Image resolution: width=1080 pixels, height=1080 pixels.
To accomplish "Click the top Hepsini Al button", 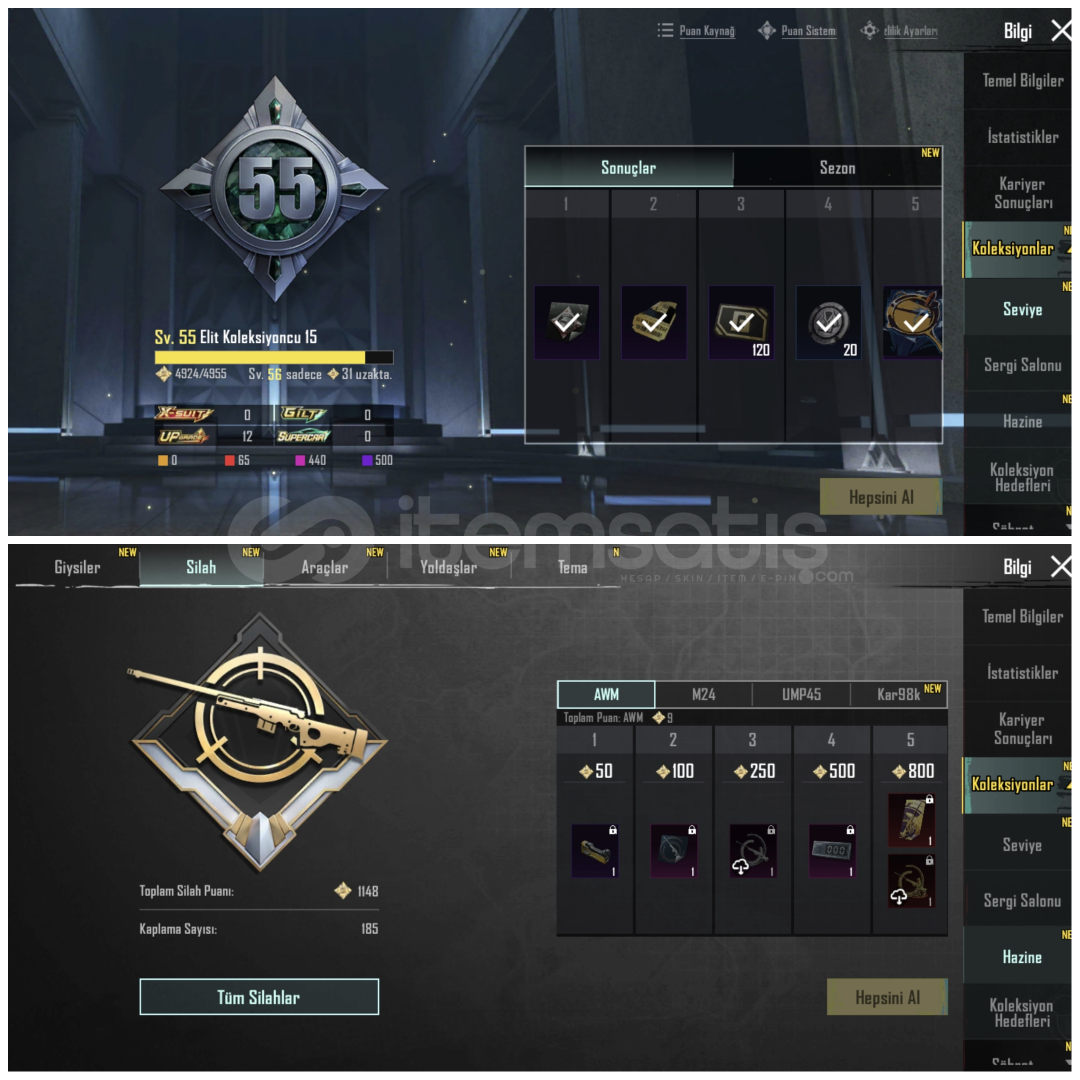I will click(x=881, y=497).
